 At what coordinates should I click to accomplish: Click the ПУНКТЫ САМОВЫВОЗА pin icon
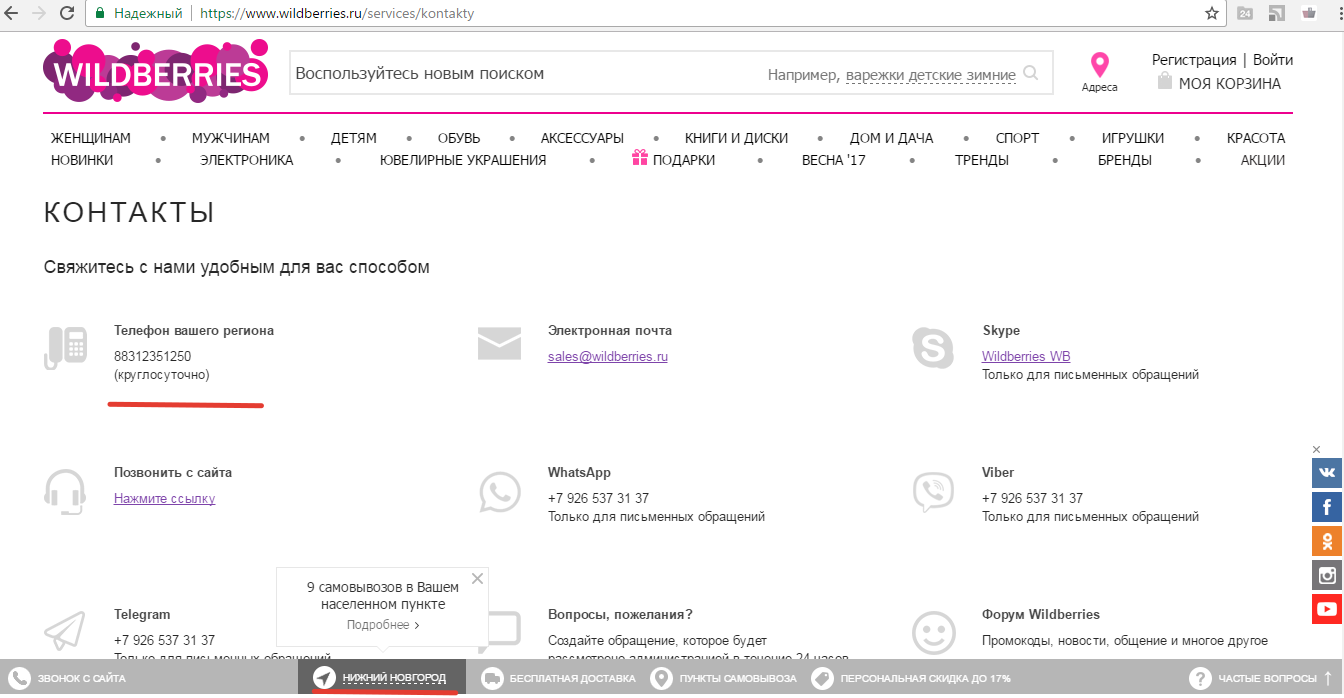(661, 678)
